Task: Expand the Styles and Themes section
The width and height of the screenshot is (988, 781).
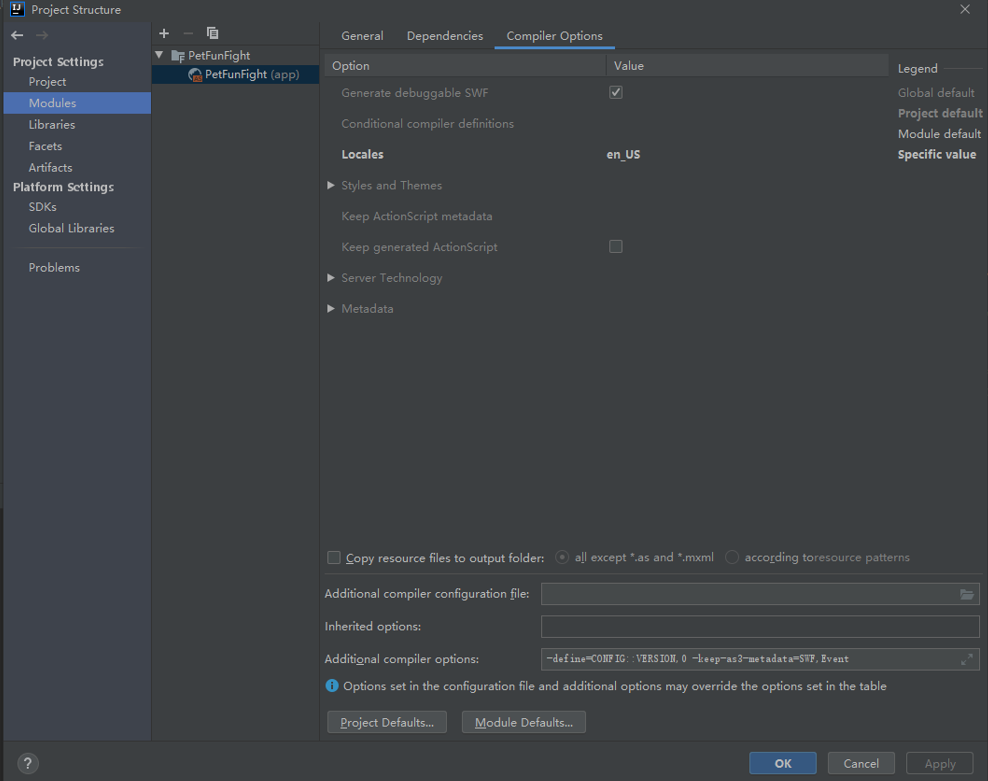Action: click(x=331, y=185)
